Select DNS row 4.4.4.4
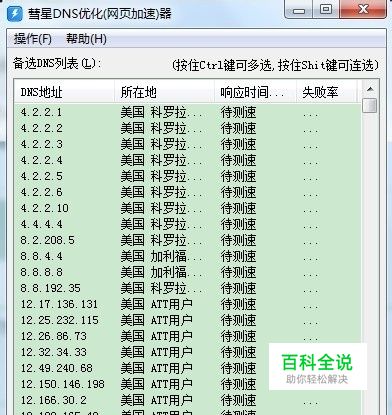This screenshot has width=392, height=415. point(188,224)
